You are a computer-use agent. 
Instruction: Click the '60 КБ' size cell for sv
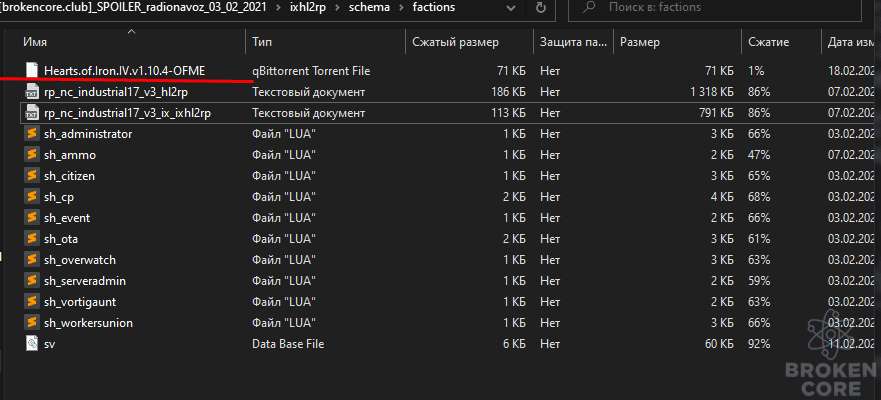coord(717,344)
